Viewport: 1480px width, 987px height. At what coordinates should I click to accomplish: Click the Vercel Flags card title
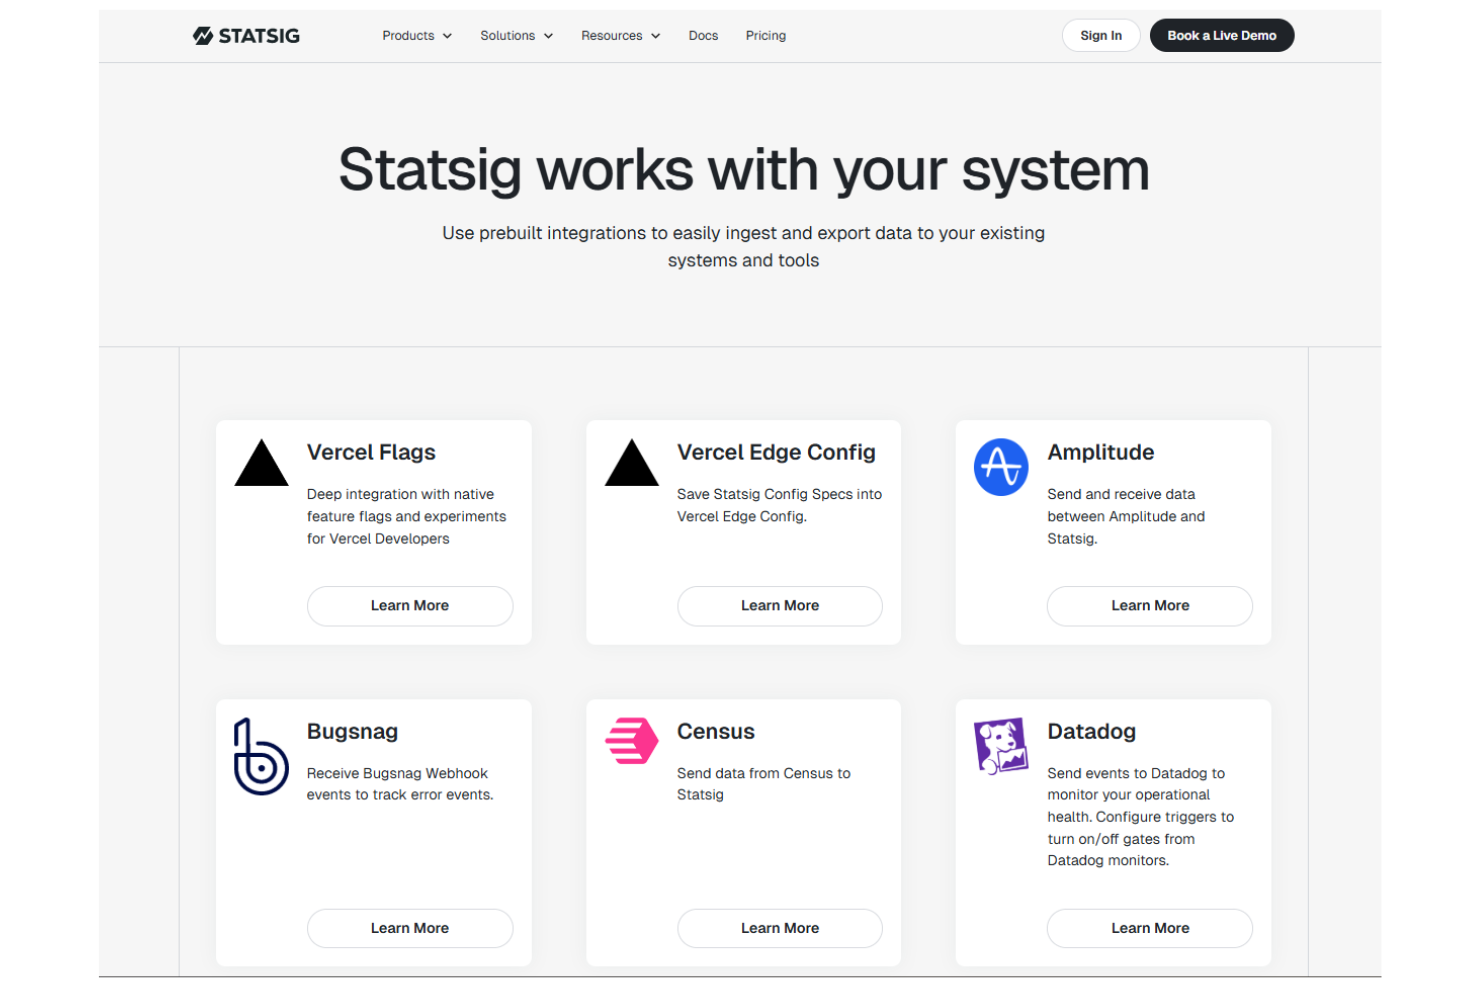click(371, 453)
